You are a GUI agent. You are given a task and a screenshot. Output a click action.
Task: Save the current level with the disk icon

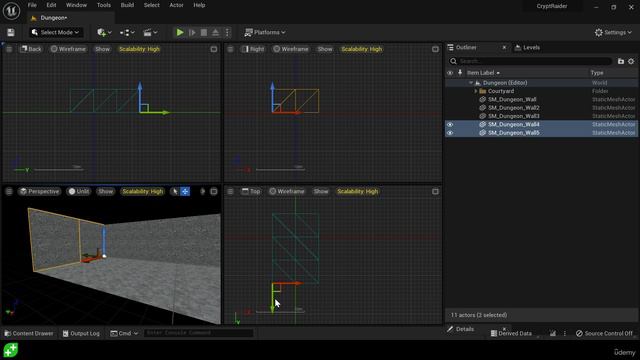pyautogui.click(x=11, y=32)
